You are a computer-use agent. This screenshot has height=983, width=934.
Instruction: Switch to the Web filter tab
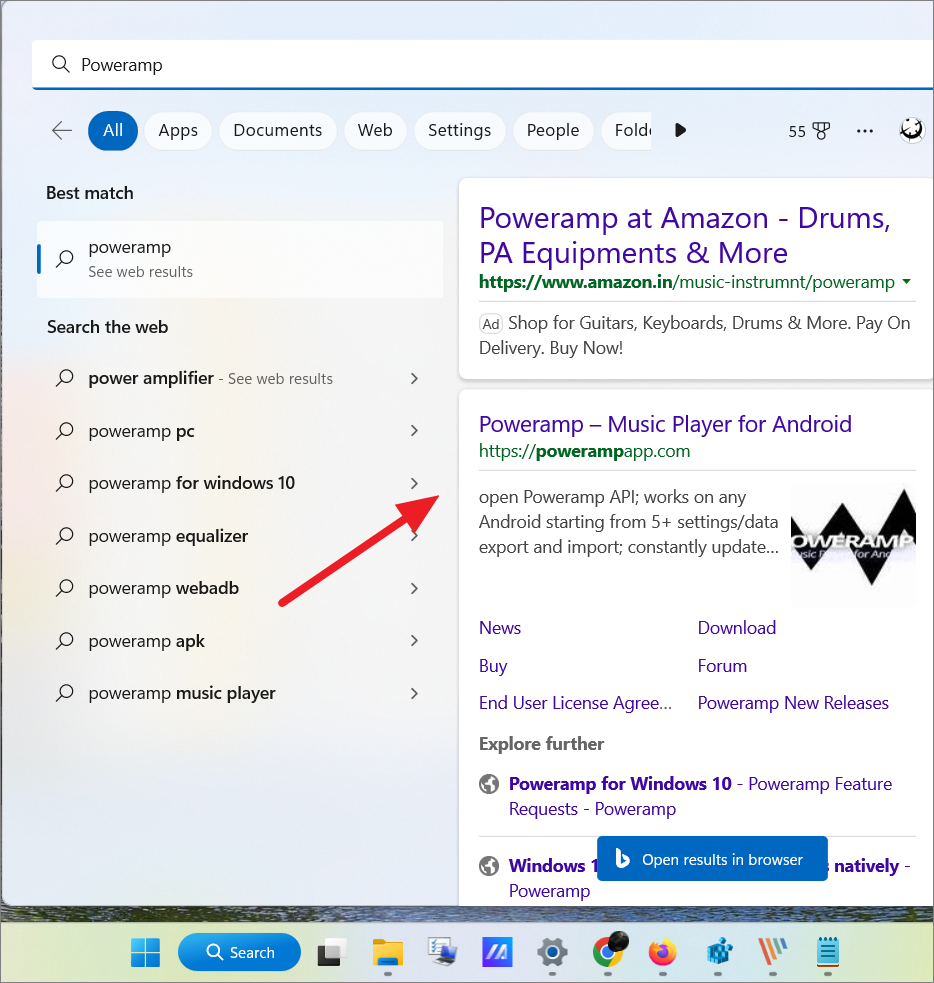(x=375, y=130)
